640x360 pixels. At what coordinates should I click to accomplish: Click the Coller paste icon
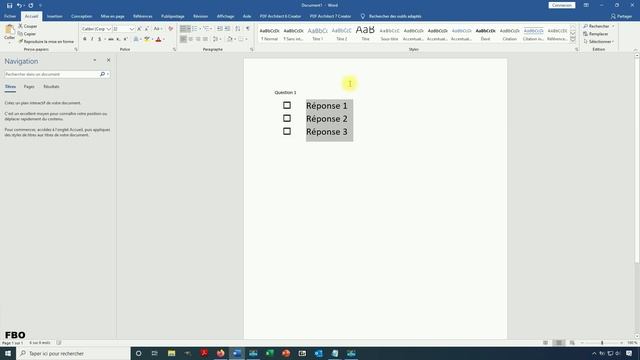pos(9,32)
